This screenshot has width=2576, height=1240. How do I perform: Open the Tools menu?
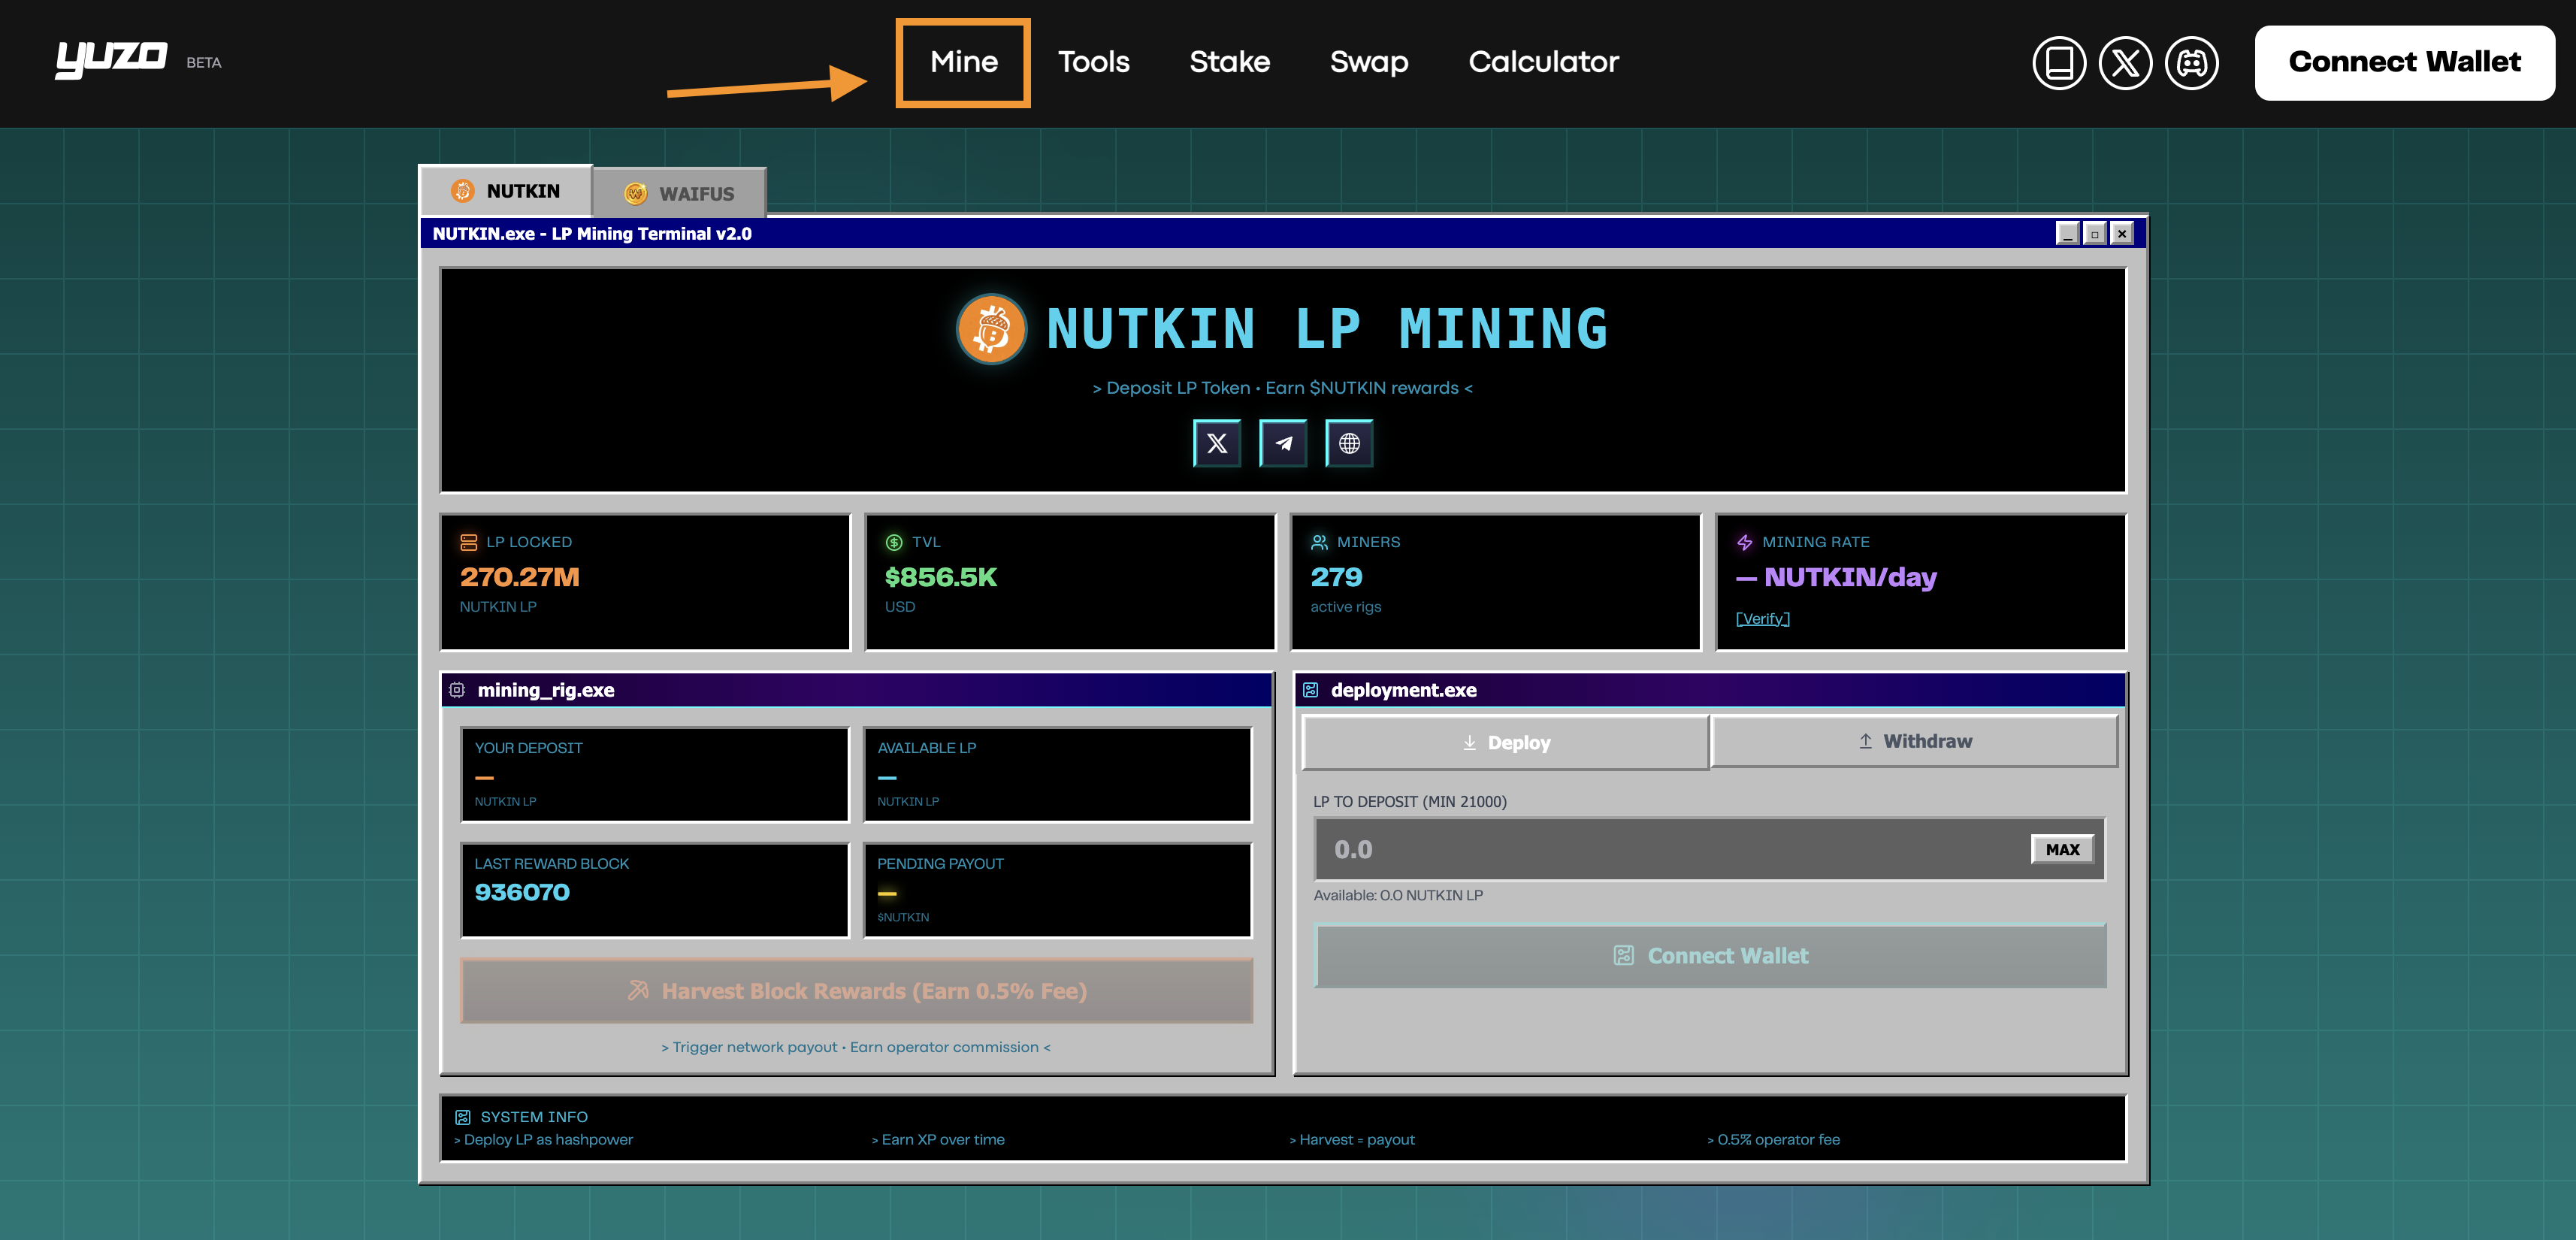pos(1093,62)
